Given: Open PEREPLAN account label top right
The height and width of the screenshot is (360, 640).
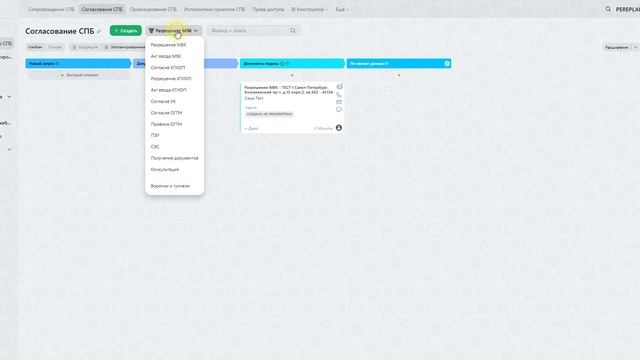Looking at the screenshot, I should pyautogui.click(x=628, y=9).
